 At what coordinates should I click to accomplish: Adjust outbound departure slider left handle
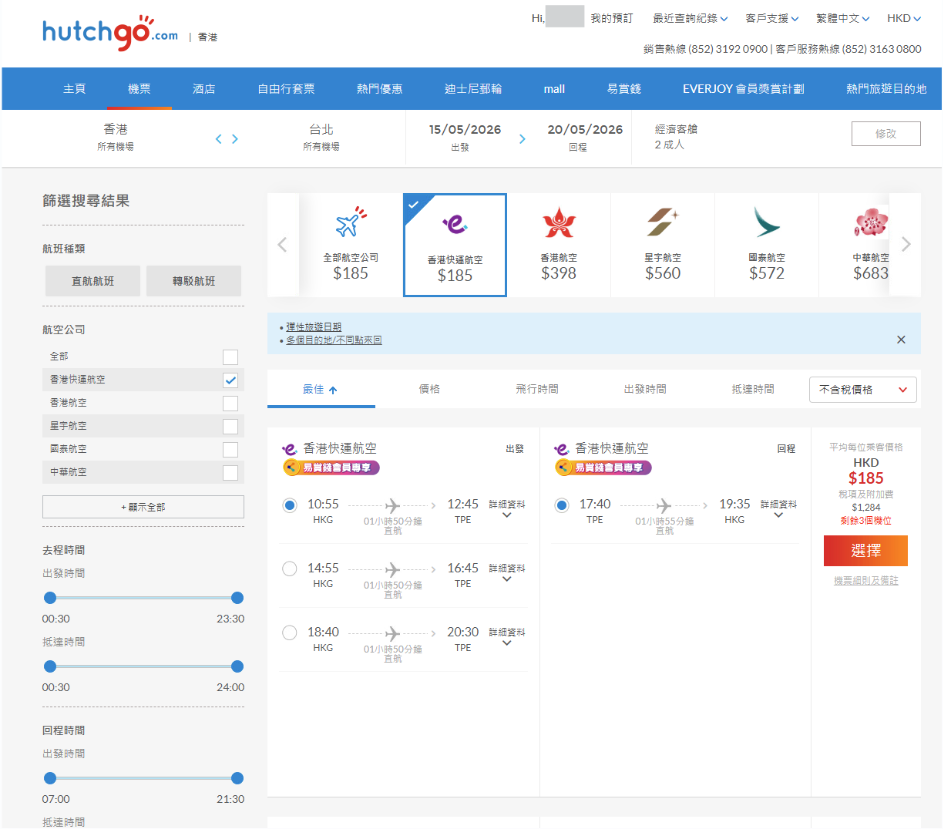tap(51, 598)
